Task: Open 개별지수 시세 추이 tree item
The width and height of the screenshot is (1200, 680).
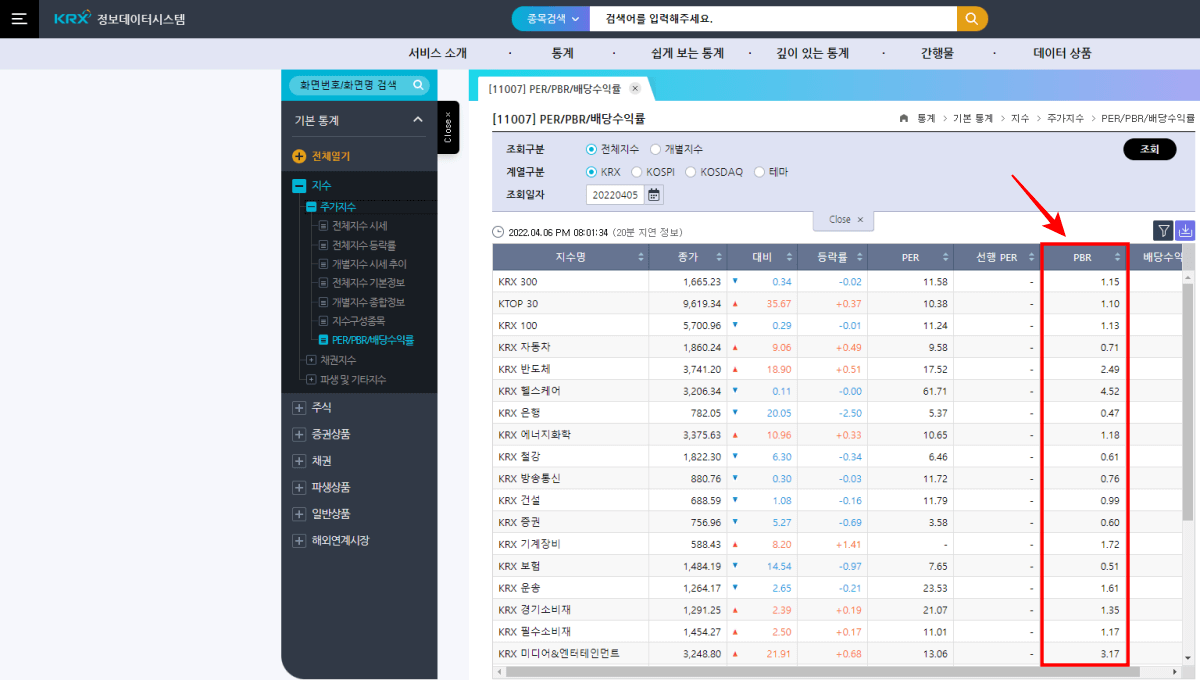Action: (369, 264)
